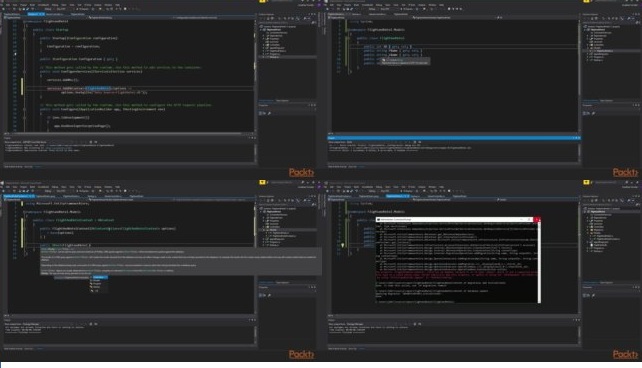Close the console popup over the code editor
642x368 pixels.
(537, 220)
